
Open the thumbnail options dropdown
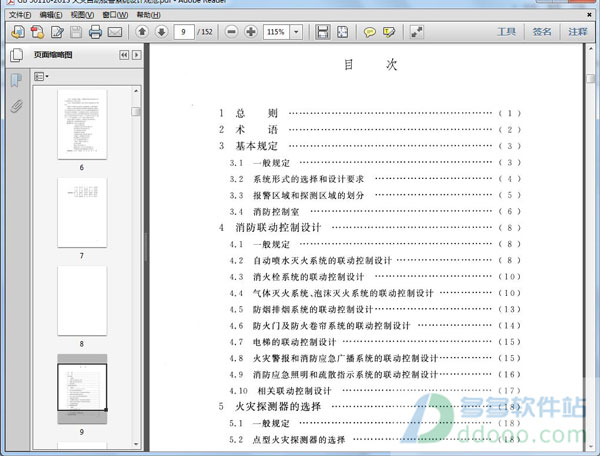coord(41,77)
